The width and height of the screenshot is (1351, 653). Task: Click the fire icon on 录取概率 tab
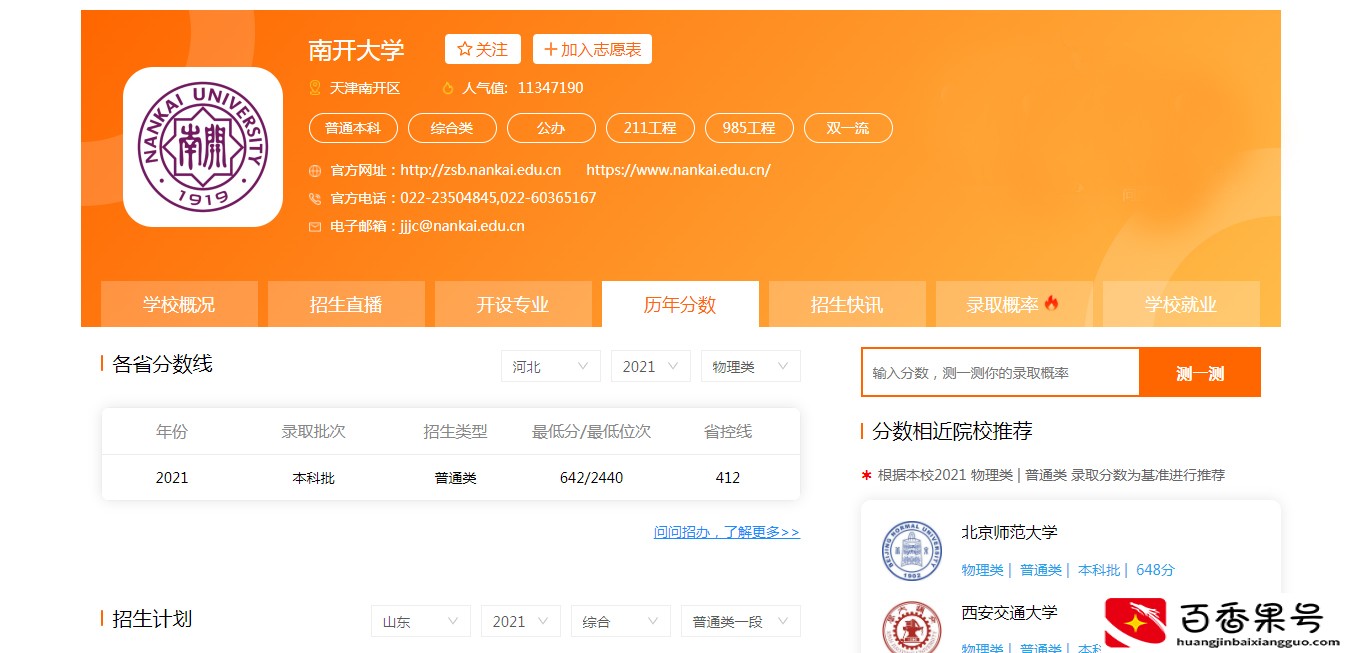click(1051, 303)
